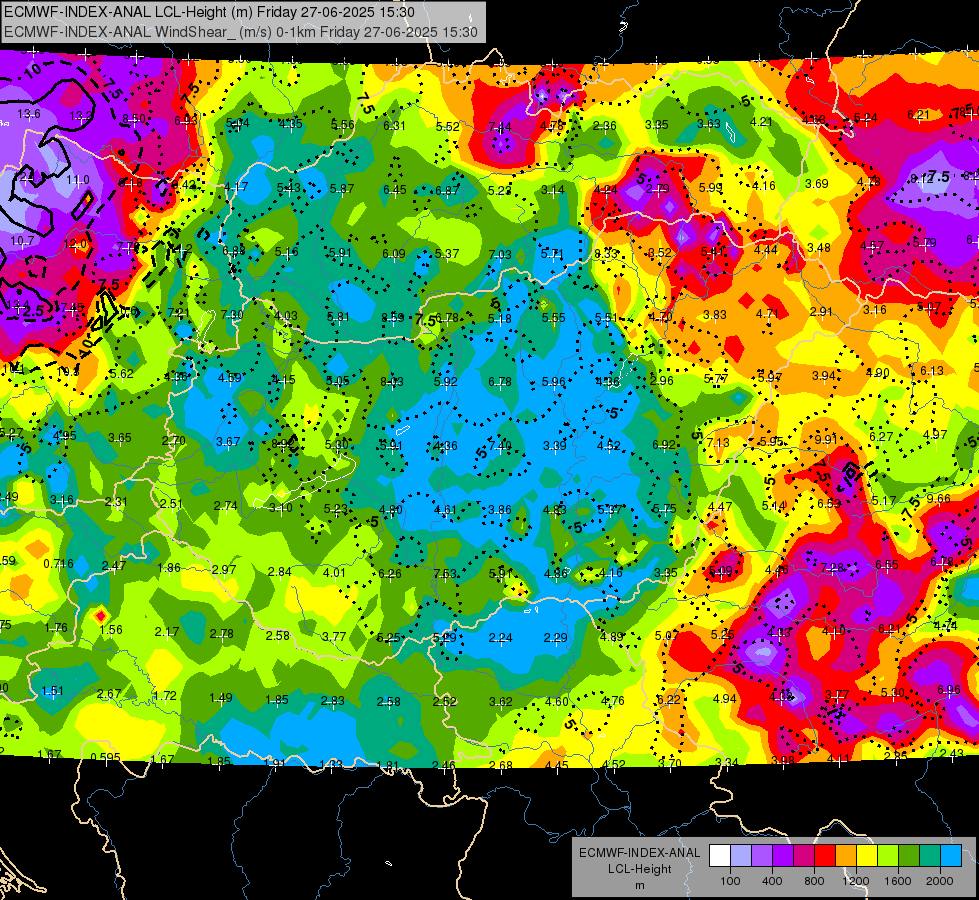Click the wind shear value 3.39
This screenshot has width=979, height=900.
click(554, 445)
